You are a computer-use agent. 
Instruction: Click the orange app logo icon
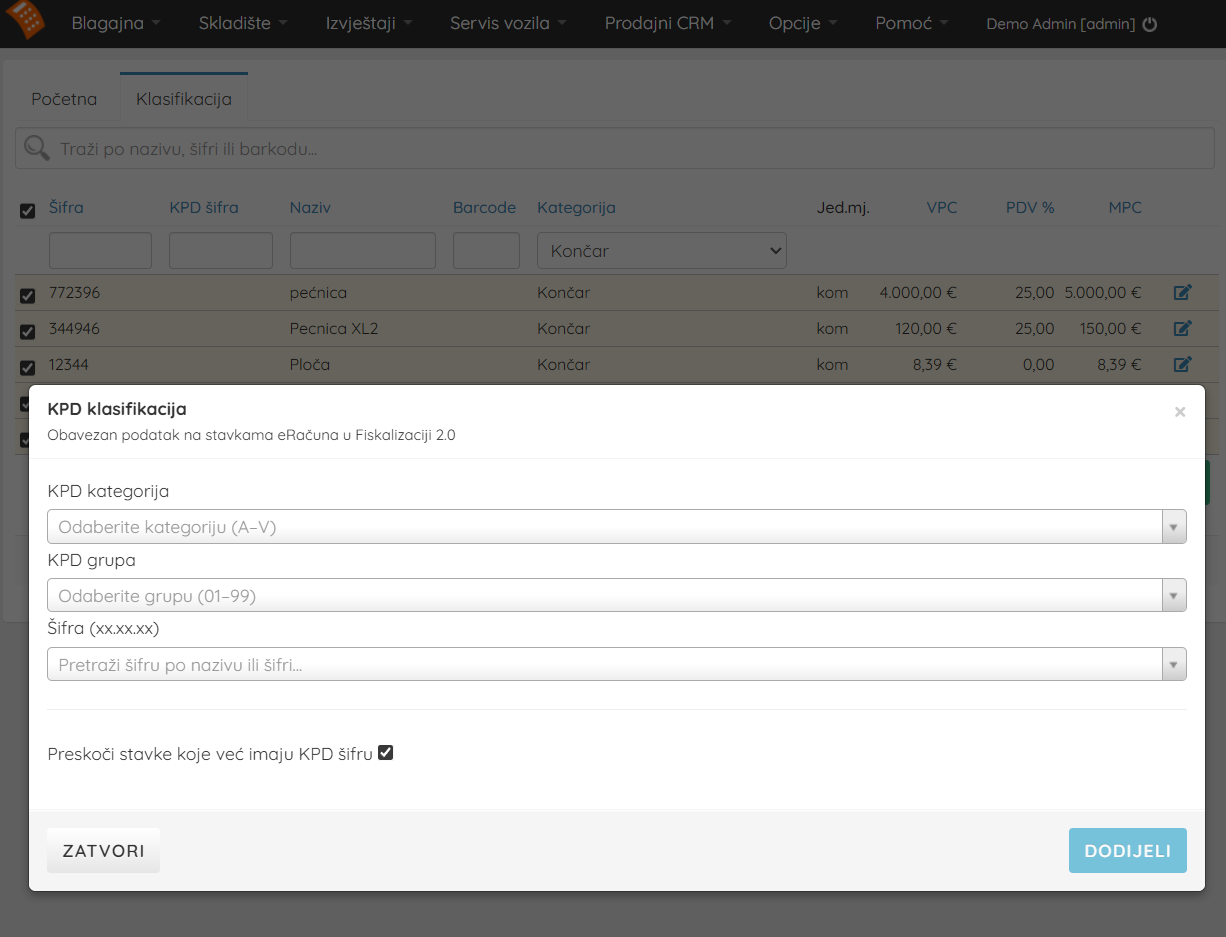26,20
